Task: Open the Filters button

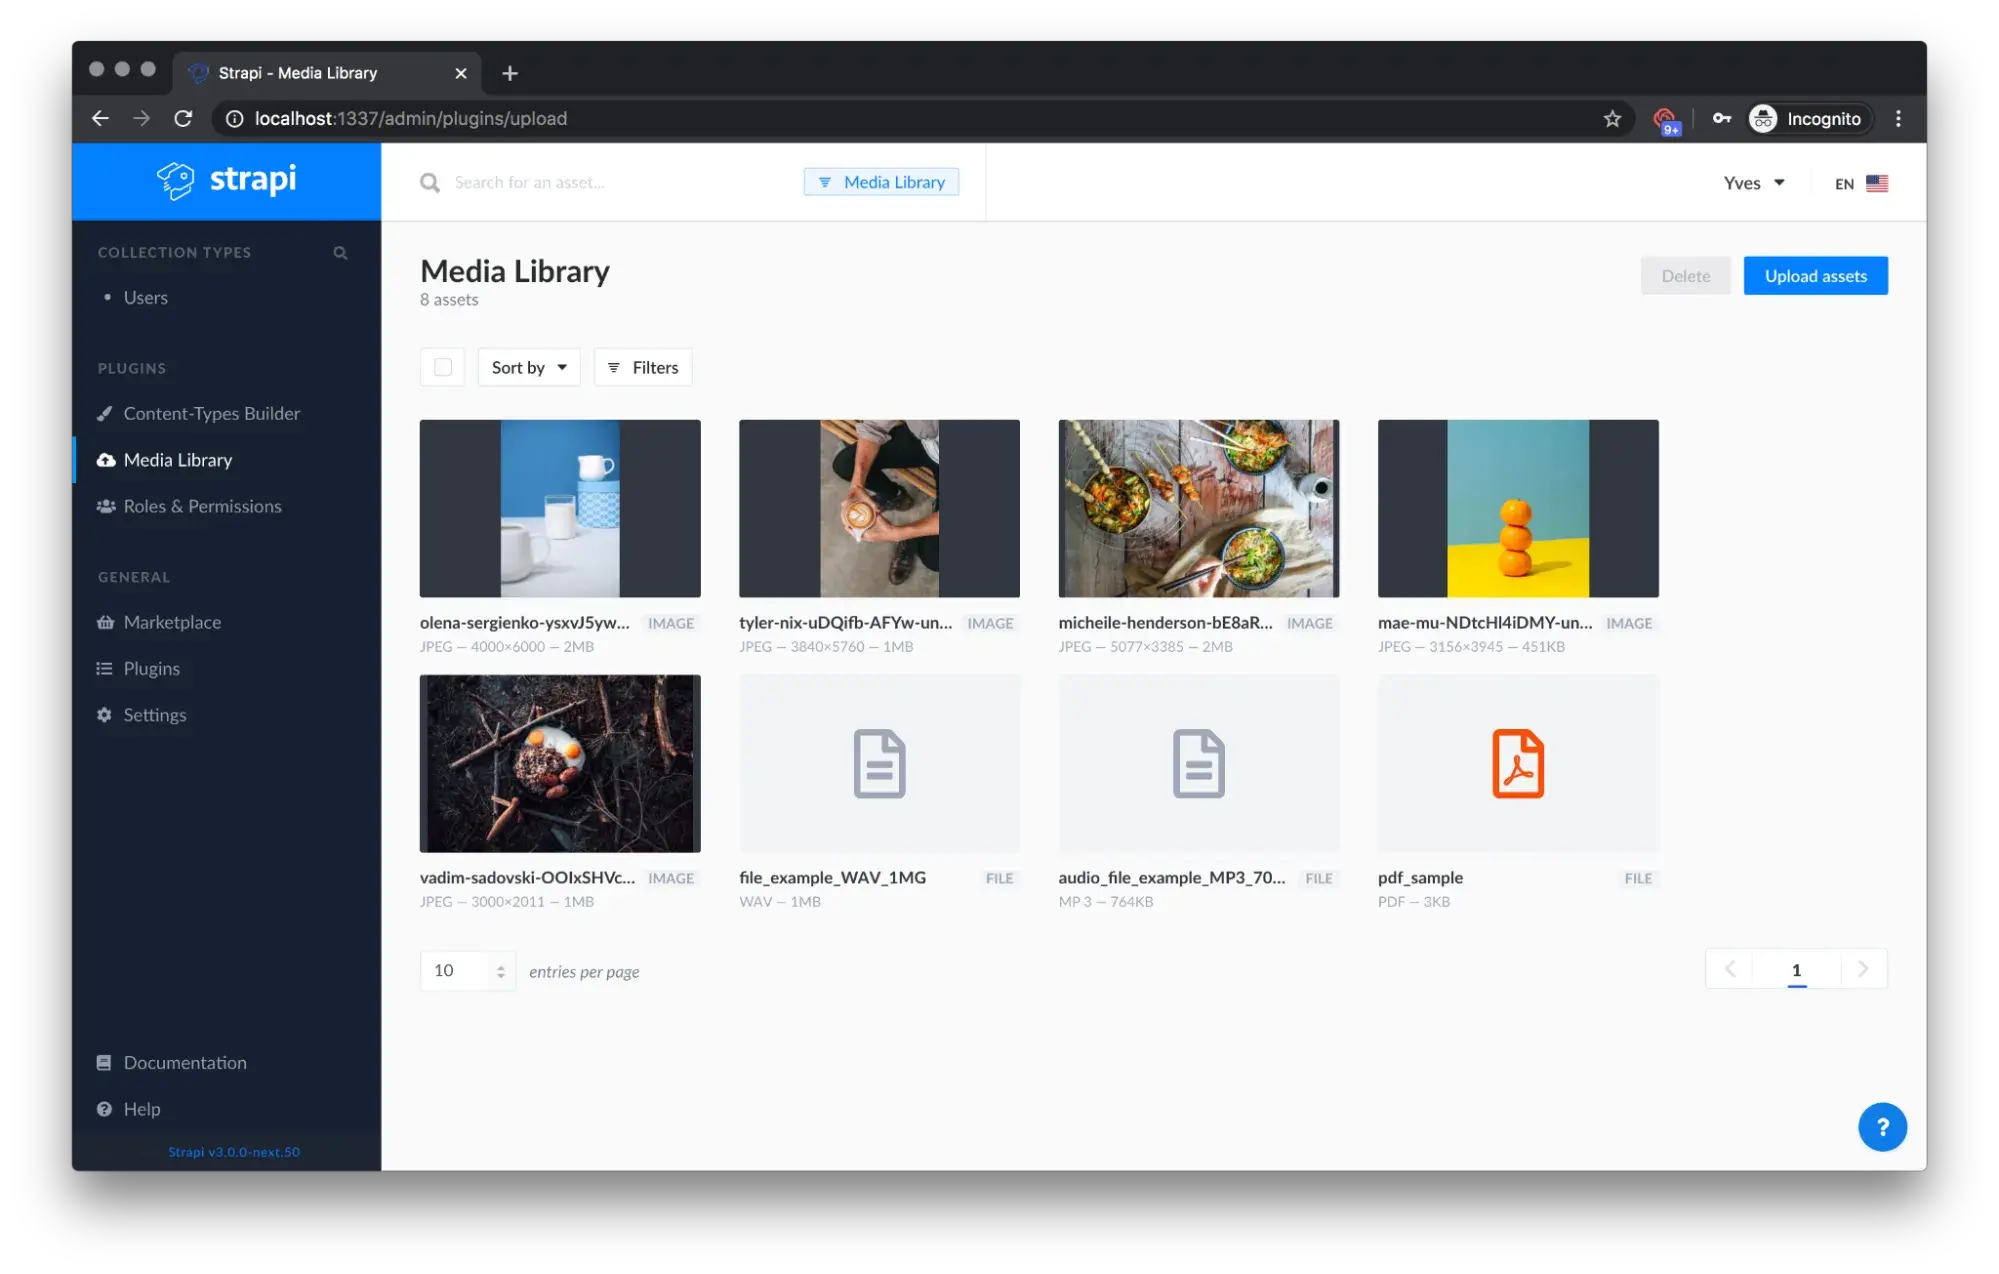Action: pos(643,367)
